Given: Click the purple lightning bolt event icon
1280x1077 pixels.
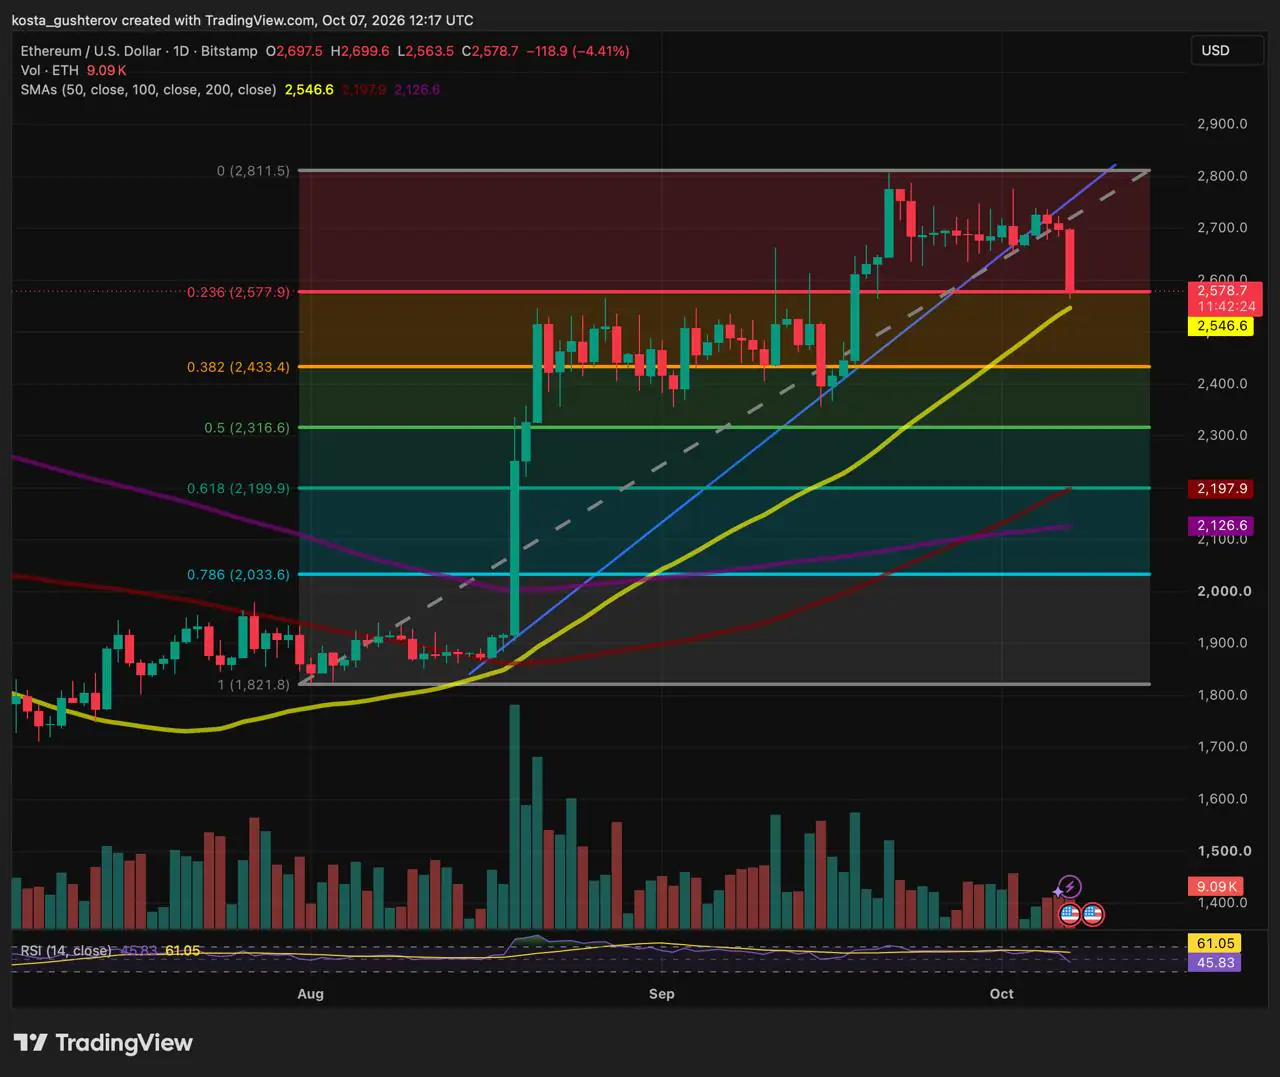Looking at the screenshot, I should tap(1070, 887).
